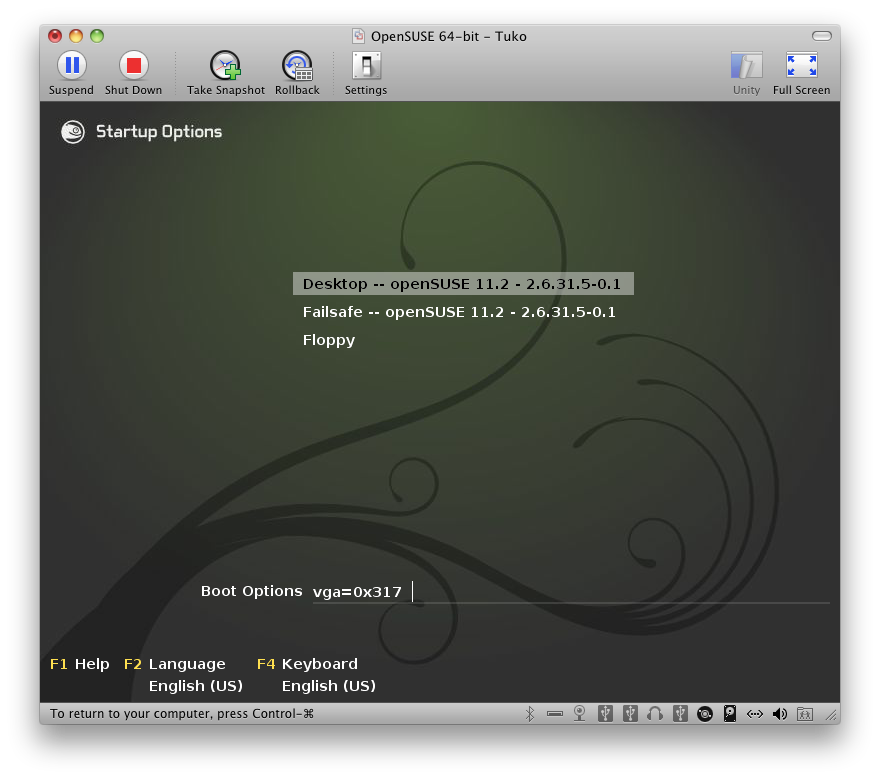
Task: Suspend the virtual machine
Action: (x=71, y=73)
